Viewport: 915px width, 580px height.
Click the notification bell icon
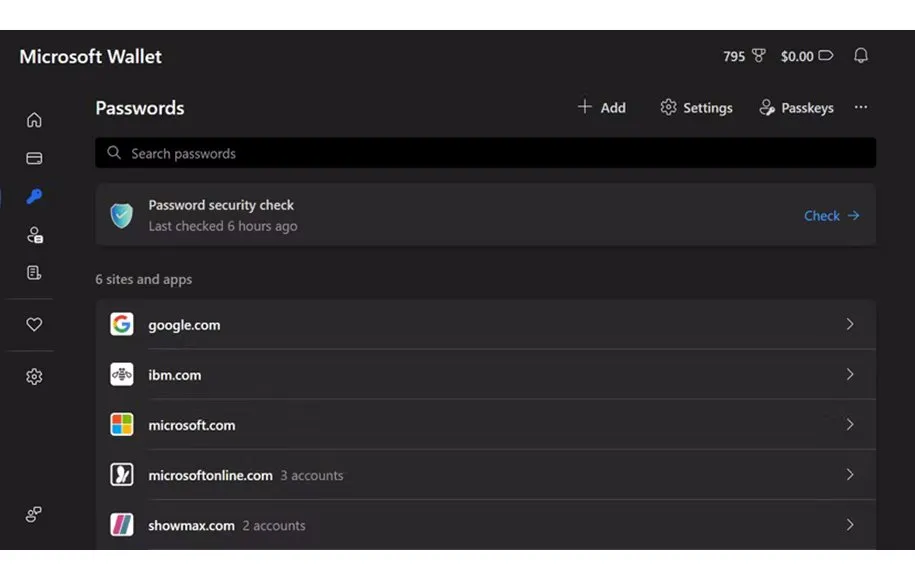(x=860, y=56)
